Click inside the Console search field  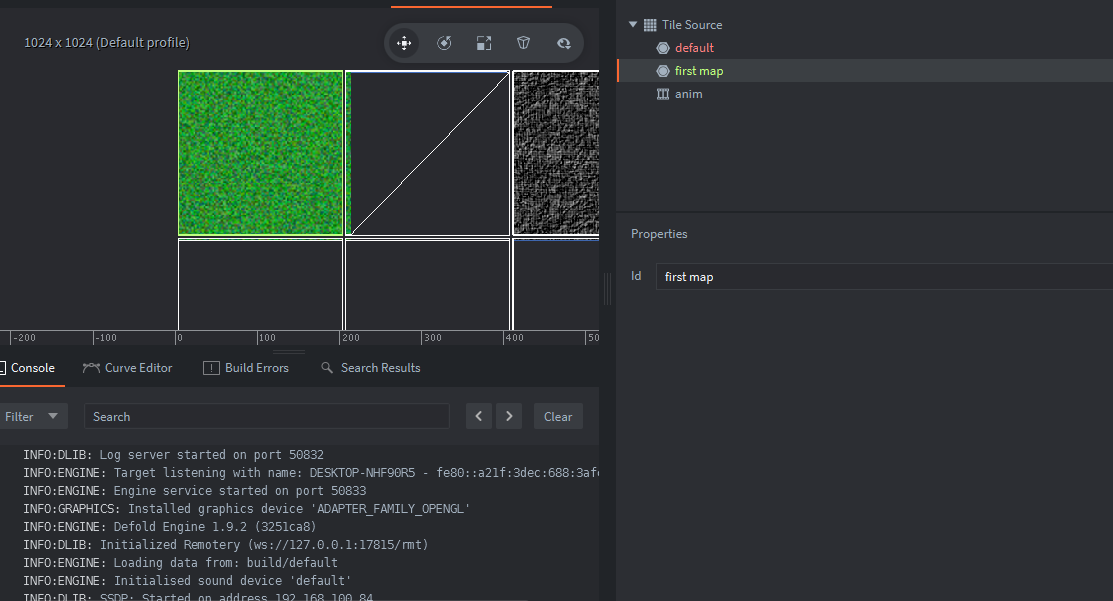point(266,416)
